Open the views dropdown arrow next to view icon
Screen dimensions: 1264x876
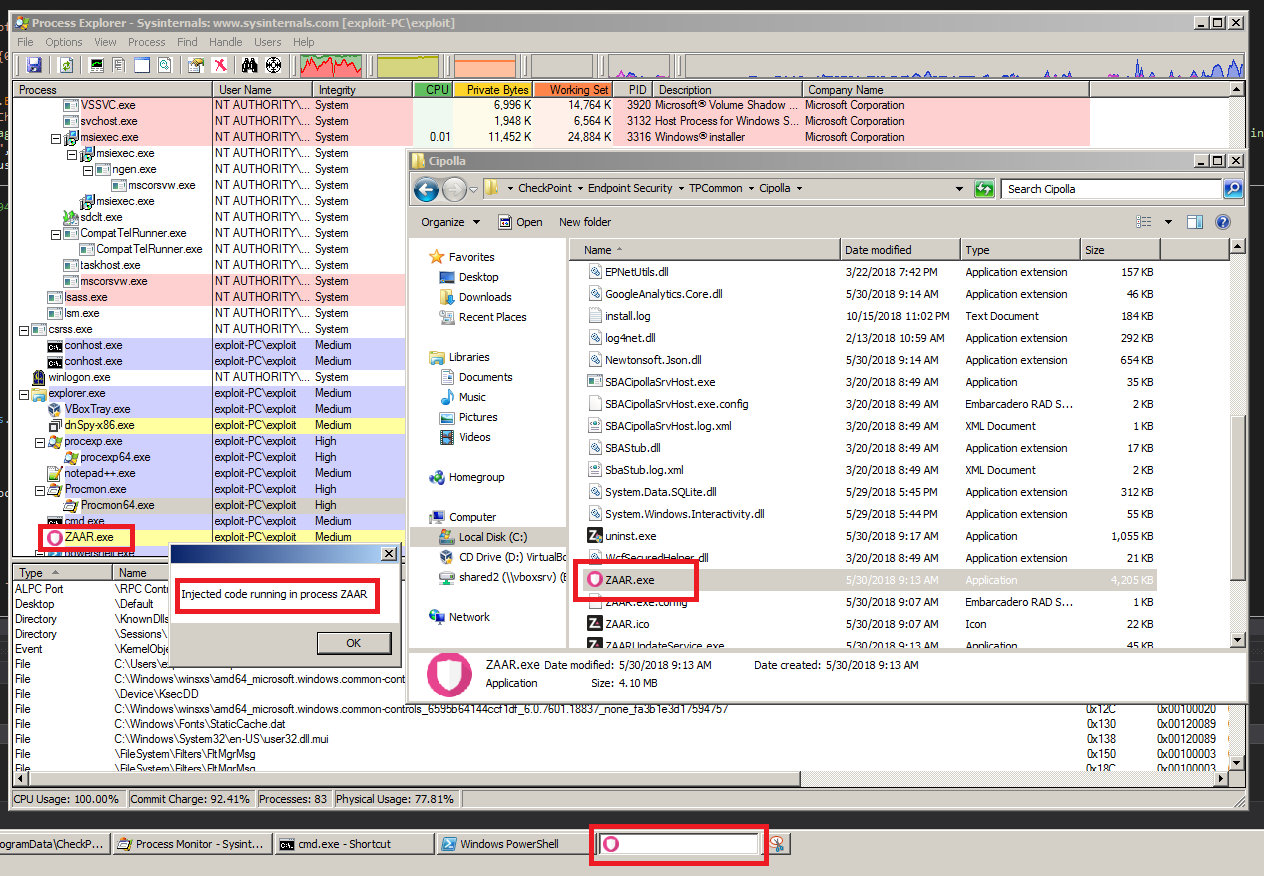[1168, 222]
